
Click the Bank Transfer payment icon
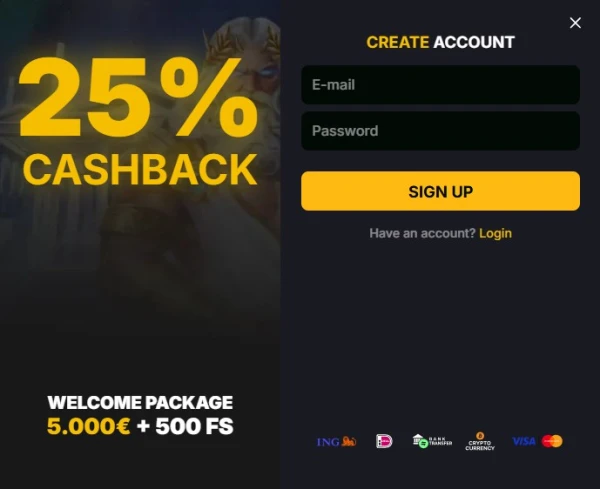click(432, 441)
